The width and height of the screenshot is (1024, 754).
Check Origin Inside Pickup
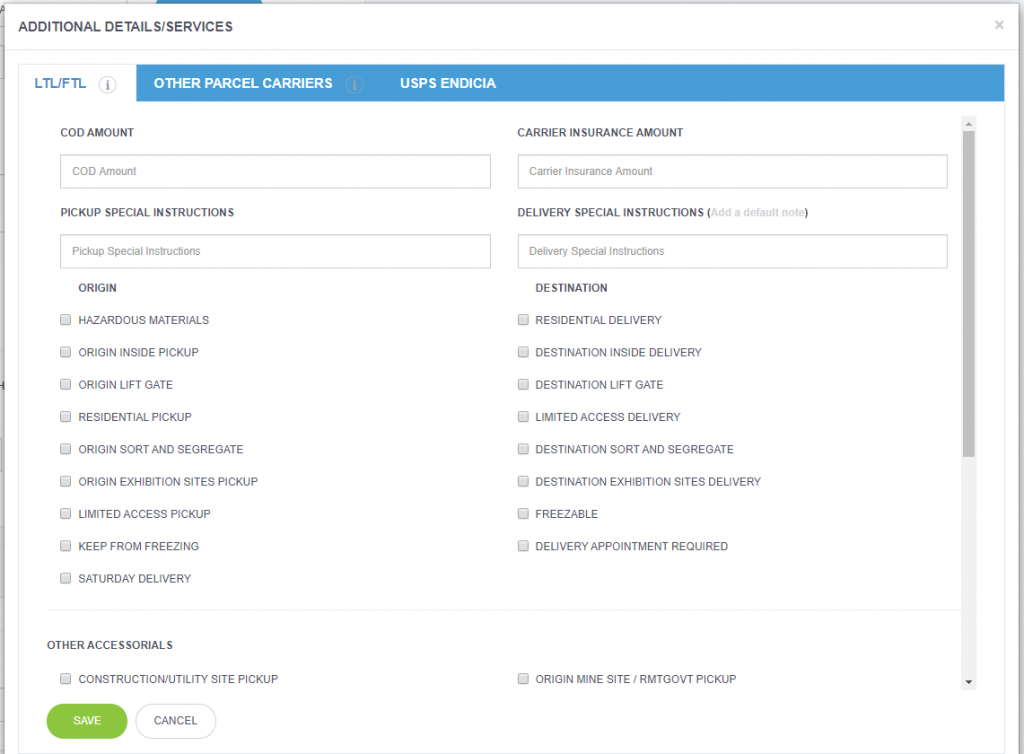tap(65, 352)
